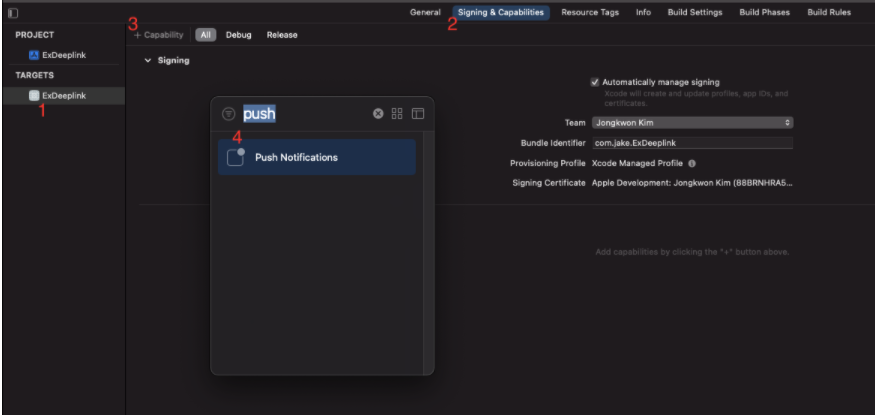875x415 pixels.
Task: Click the ExDeeplink project icon
Action: (33, 55)
